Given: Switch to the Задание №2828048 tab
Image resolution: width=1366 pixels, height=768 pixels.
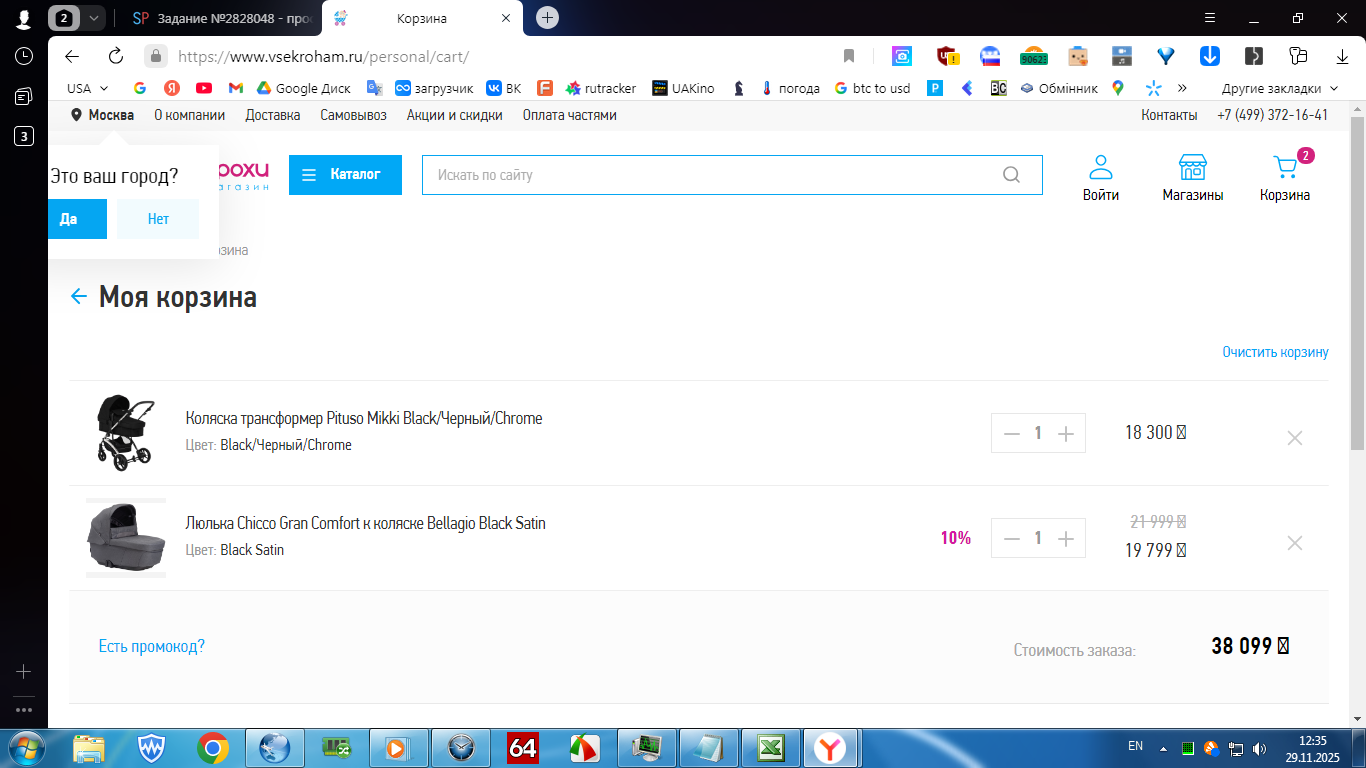Looking at the screenshot, I should [222, 18].
